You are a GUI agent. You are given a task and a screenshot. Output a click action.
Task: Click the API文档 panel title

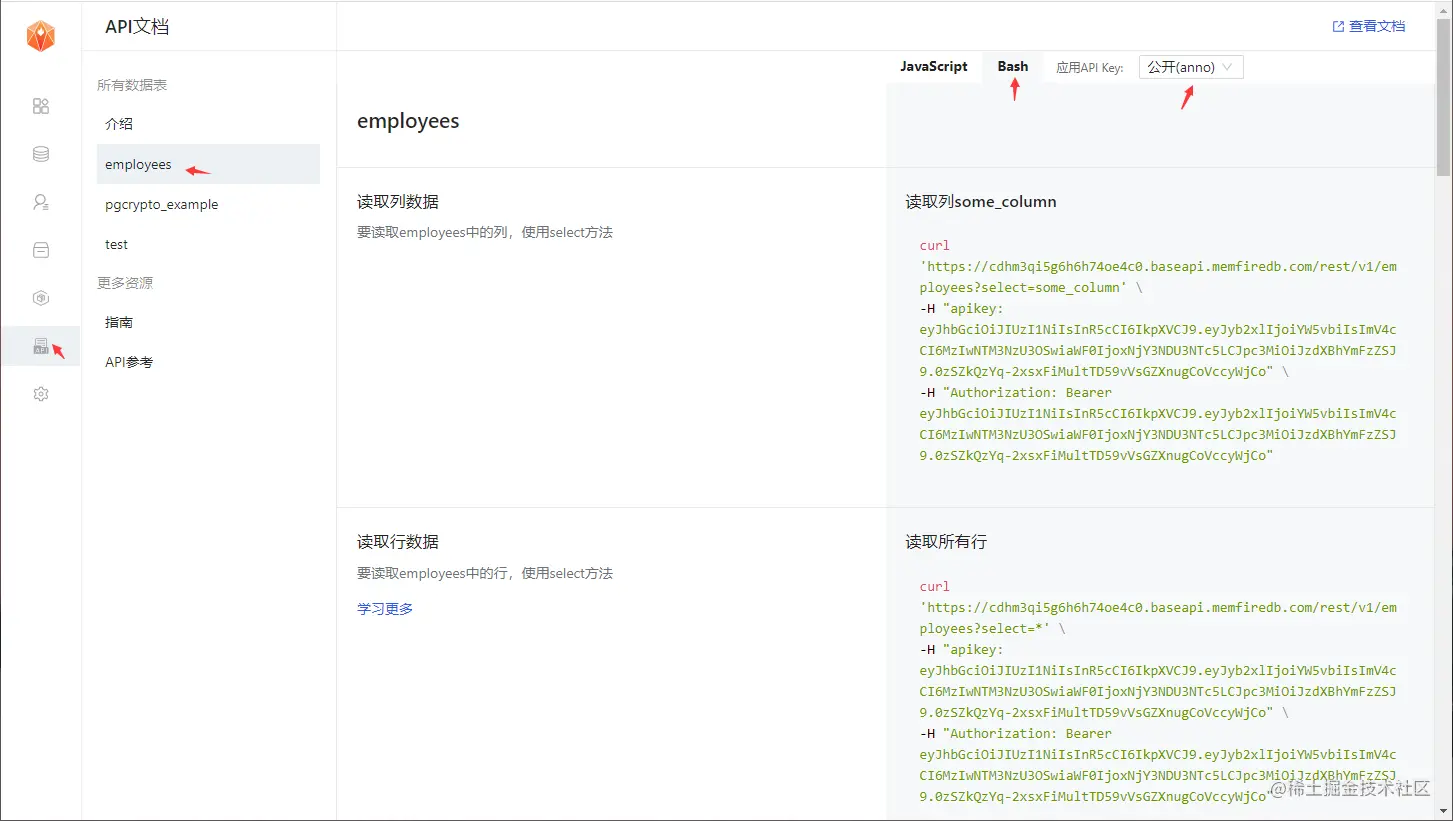click(x=137, y=26)
